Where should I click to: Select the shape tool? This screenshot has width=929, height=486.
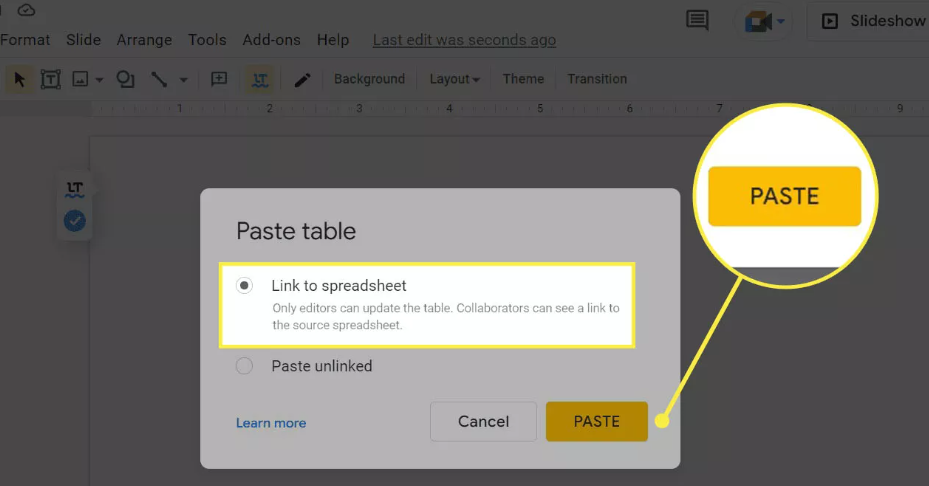click(x=125, y=79)
